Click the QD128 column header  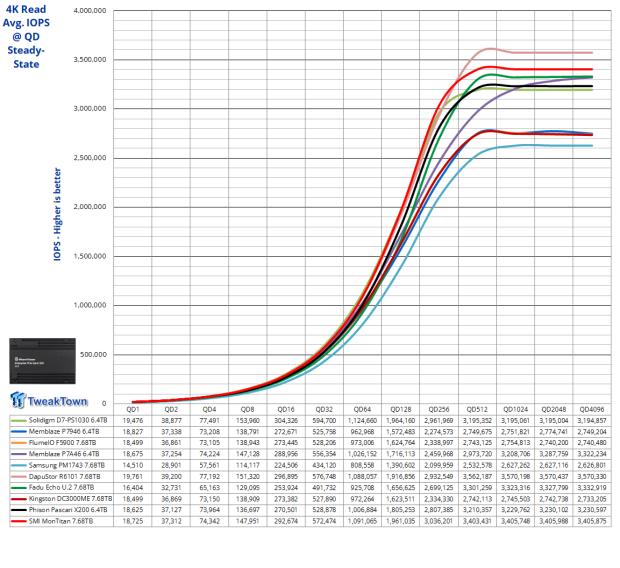(401, 409)
